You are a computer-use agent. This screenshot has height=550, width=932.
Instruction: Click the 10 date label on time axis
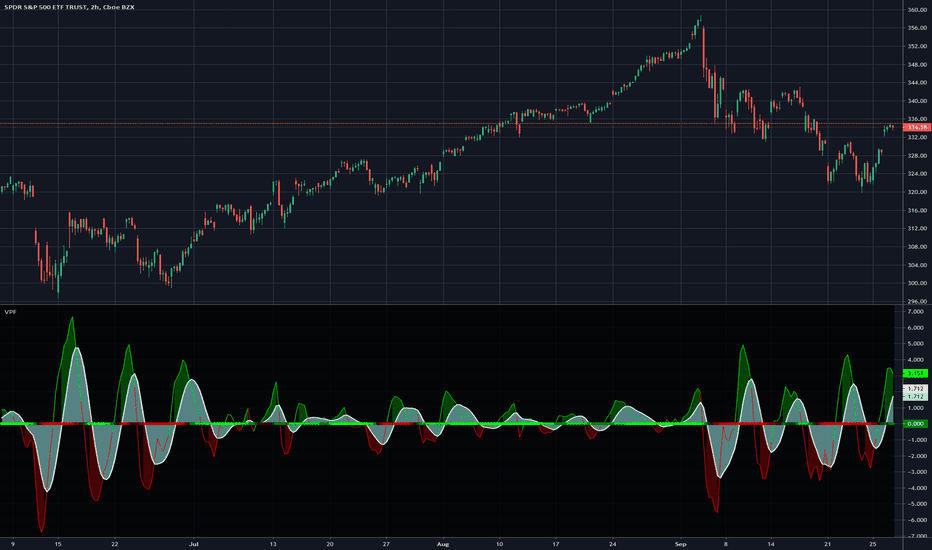(x=499, y=544)
